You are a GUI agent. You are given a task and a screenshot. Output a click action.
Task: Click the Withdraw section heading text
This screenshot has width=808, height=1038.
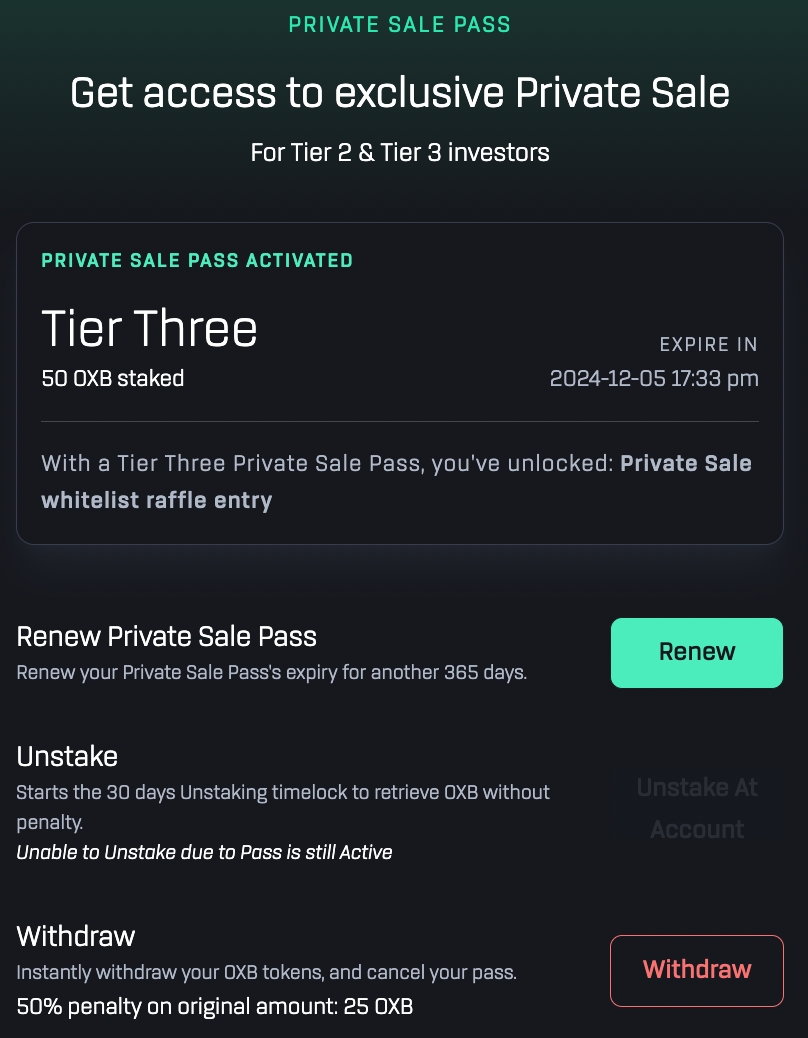[x=76, y=936]
